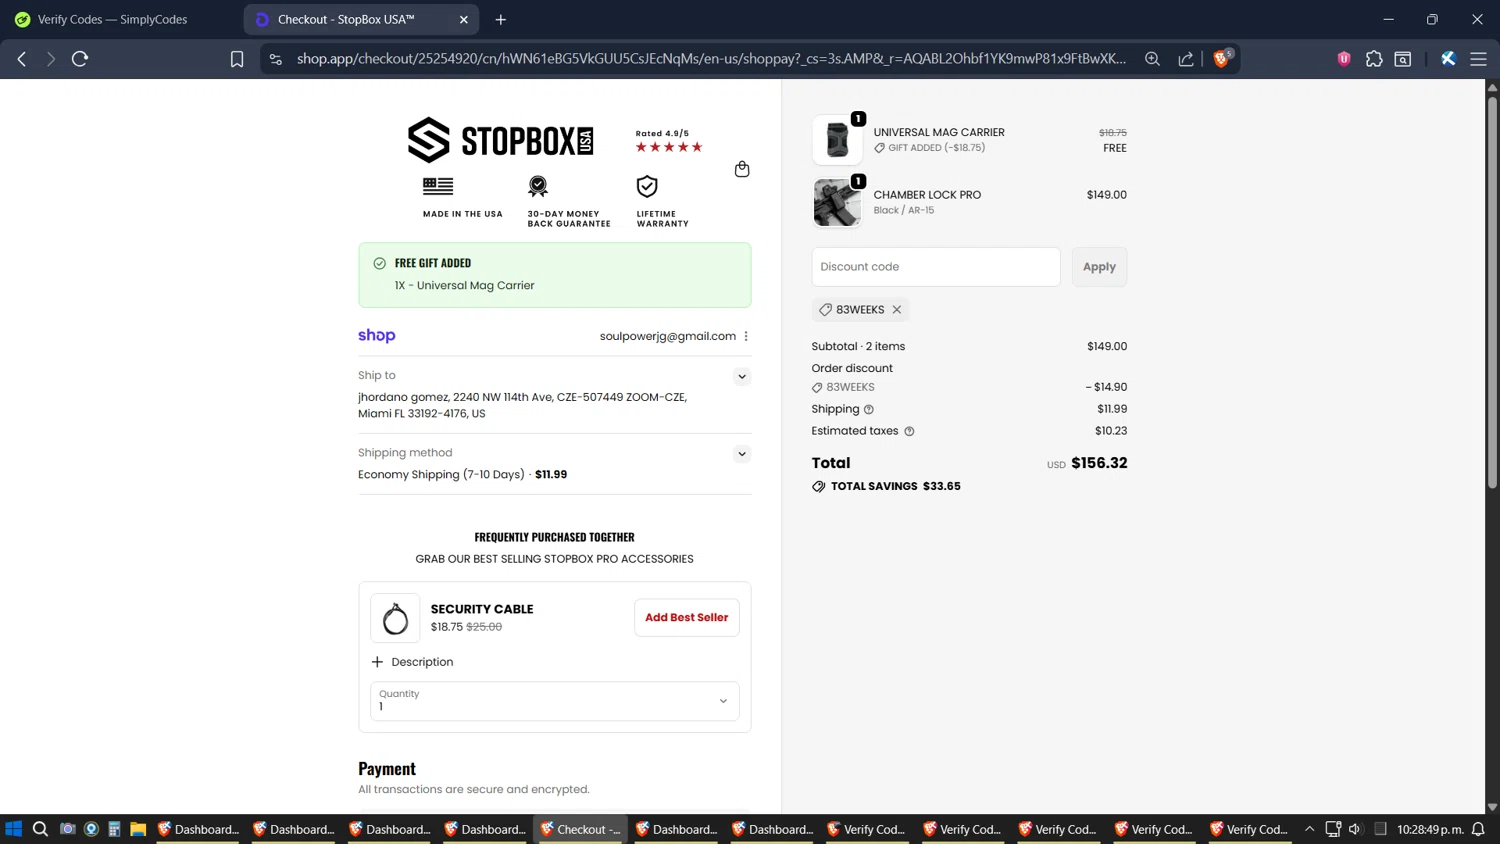Click the Apply discount button
Viewport: 1500px width, 844px height.
point(1099,267)
